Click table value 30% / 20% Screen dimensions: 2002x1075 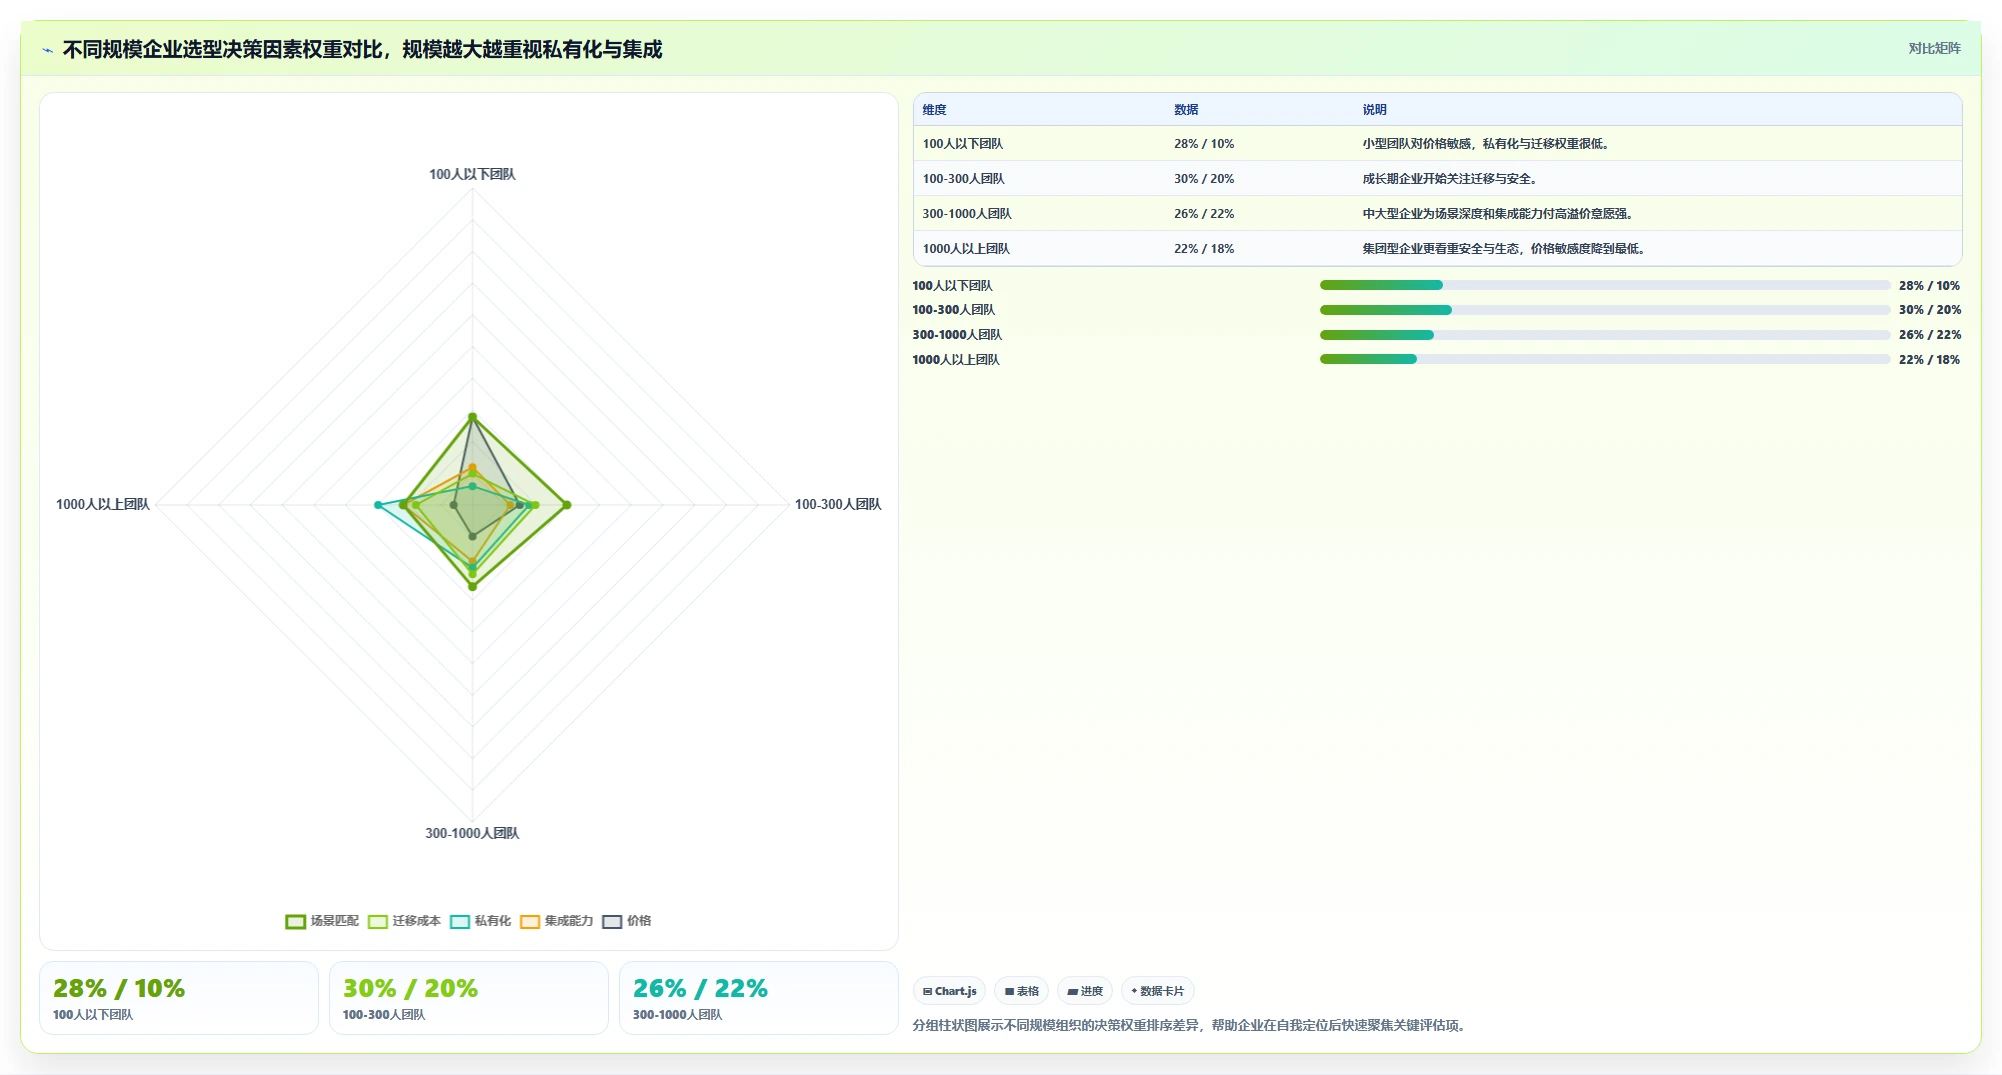(x=1204, y=179)
